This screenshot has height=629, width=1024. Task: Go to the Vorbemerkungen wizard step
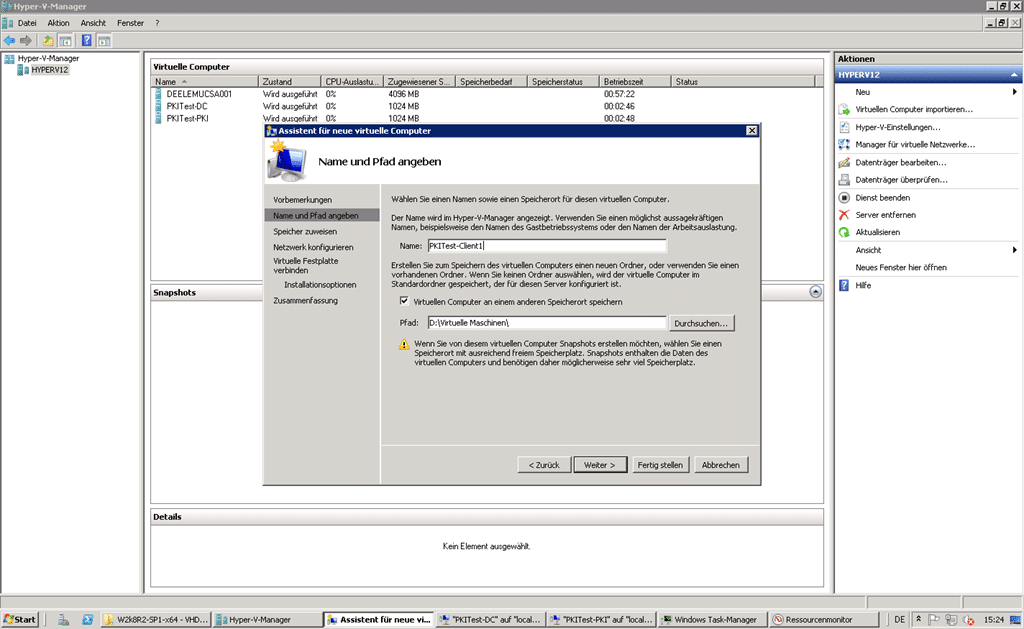coord(302,200)
